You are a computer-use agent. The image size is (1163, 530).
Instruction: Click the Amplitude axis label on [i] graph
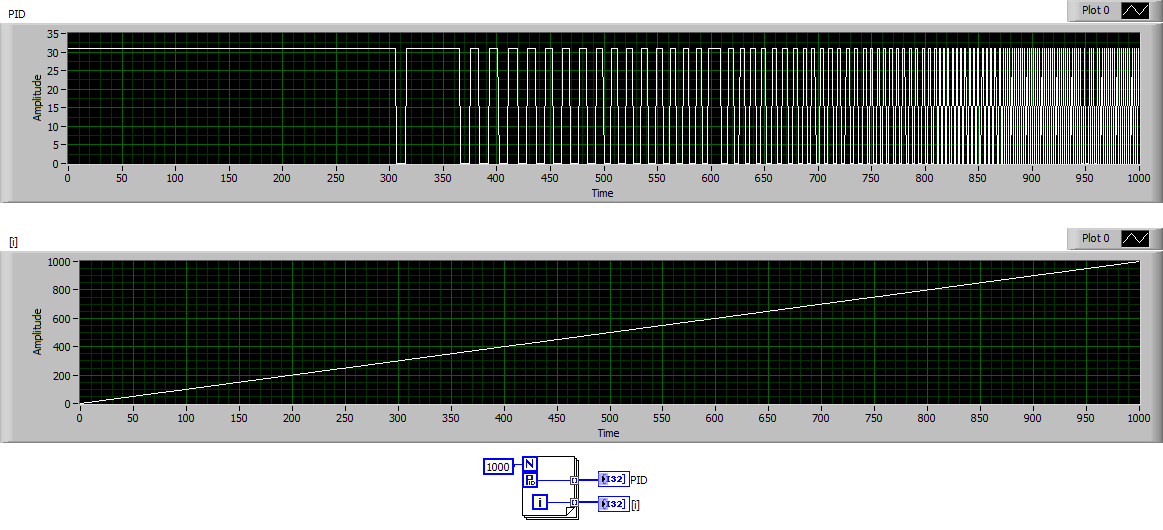tap(37, 332)
